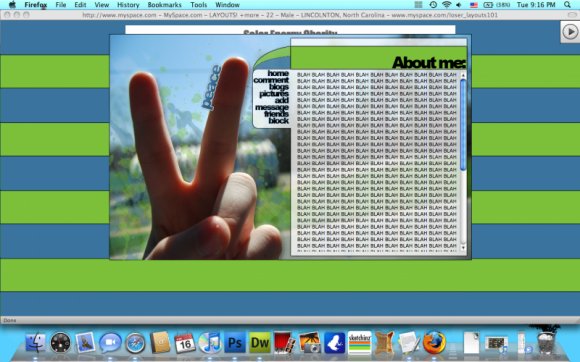Open the Mail stamp icon in Dock
This screenshot has width=580, height=362.
[x=85, y=343]
